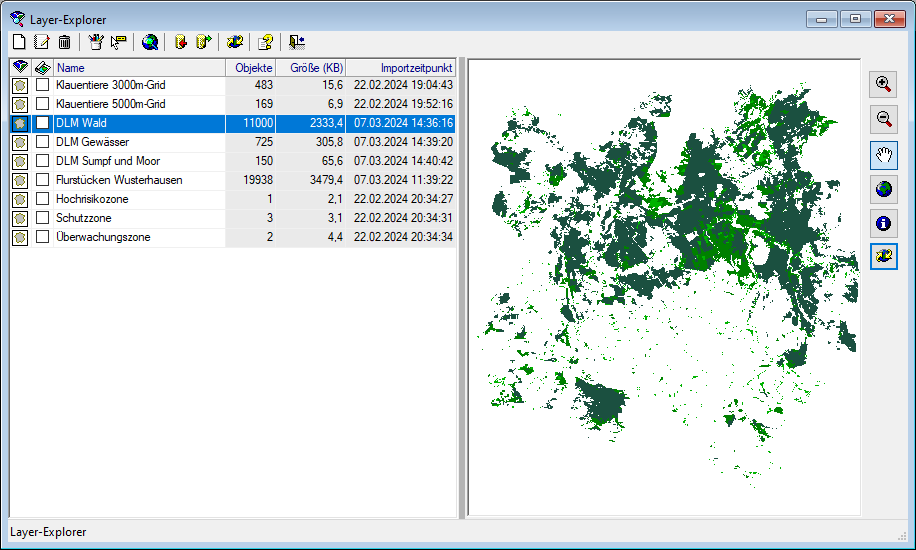Click the map-visibility icon column header
This screenshot has height=550, width=916.
pyautogui.click(x=43, y=68)
